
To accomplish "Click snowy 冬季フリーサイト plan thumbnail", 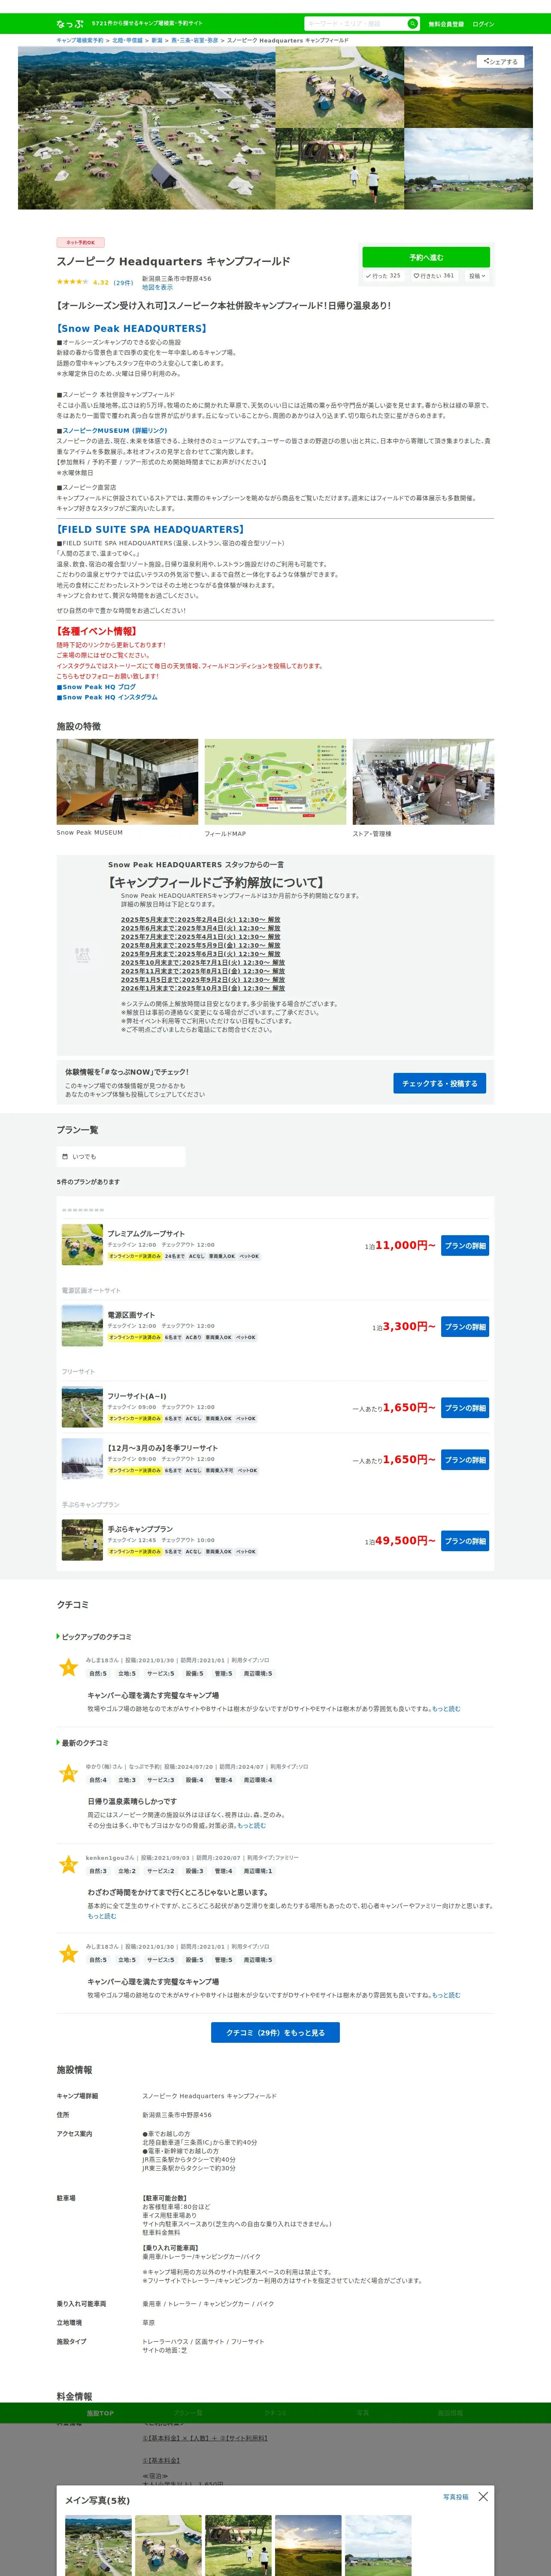I will tap(82, 1459).
